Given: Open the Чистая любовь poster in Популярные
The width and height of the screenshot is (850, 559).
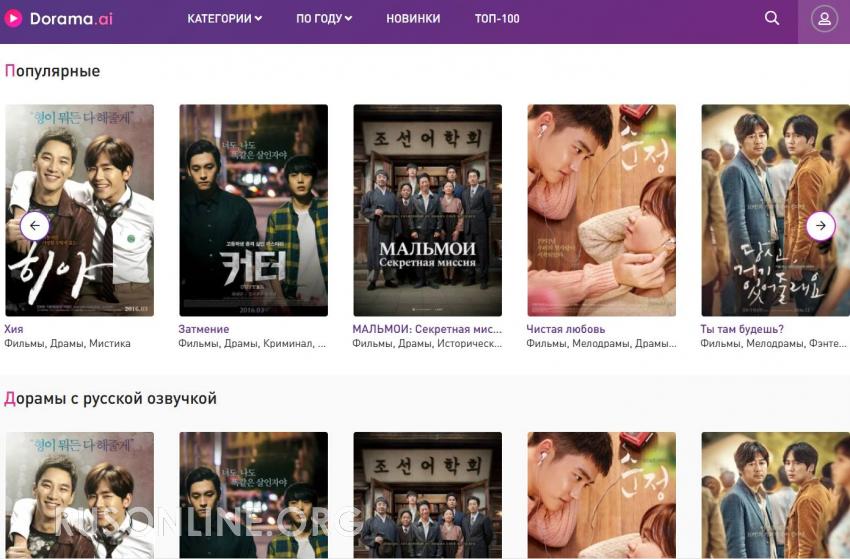Looking at the screenshot, I should click(x=602, y=210).
